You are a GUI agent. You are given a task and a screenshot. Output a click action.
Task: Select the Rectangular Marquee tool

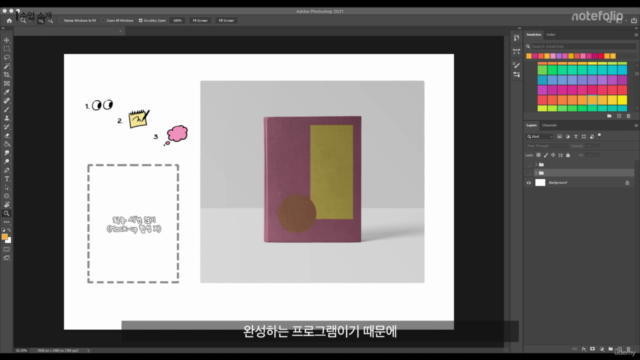(7, 49)
